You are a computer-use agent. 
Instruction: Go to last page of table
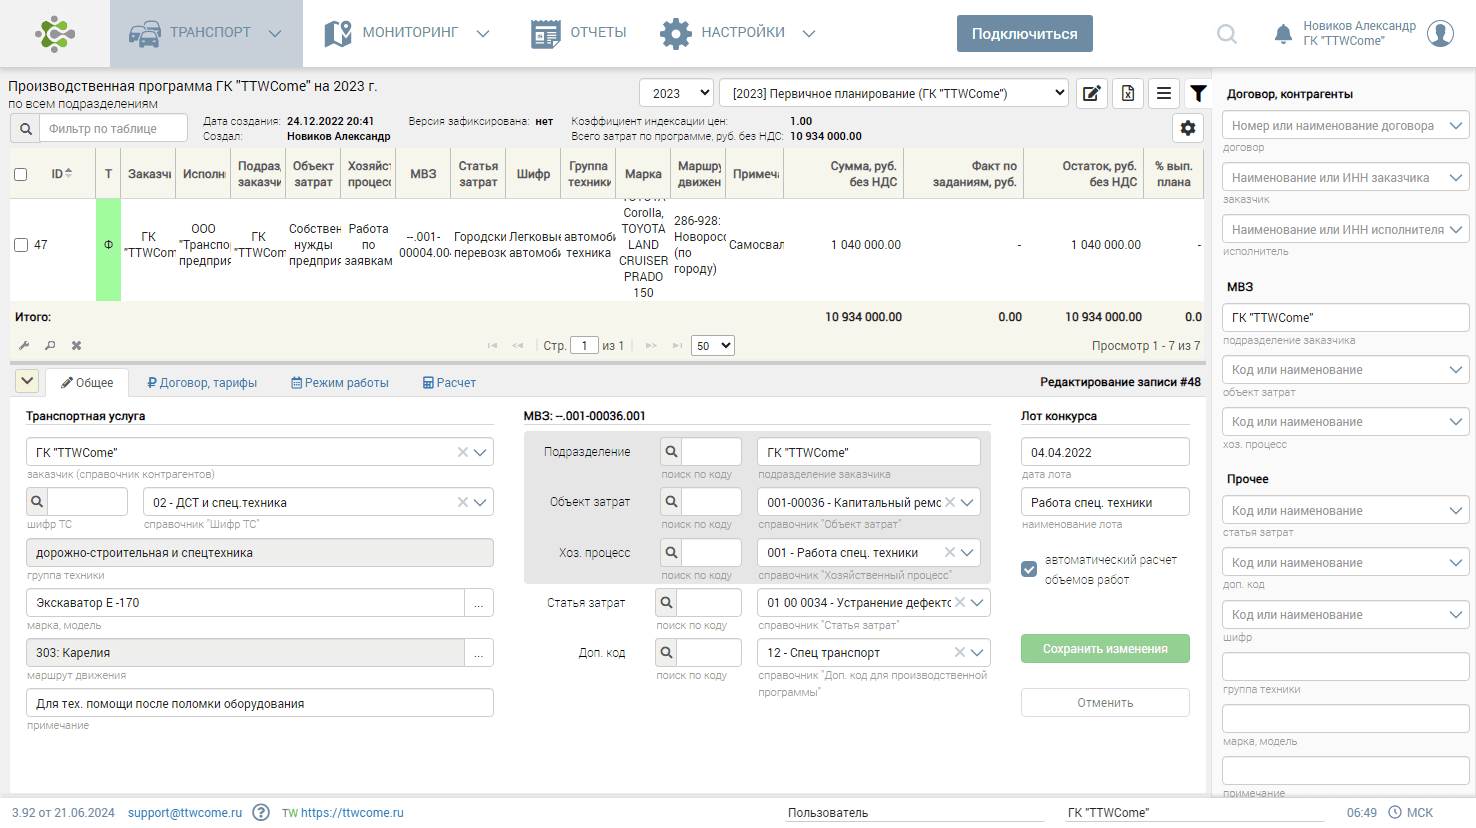coord(677,345)
